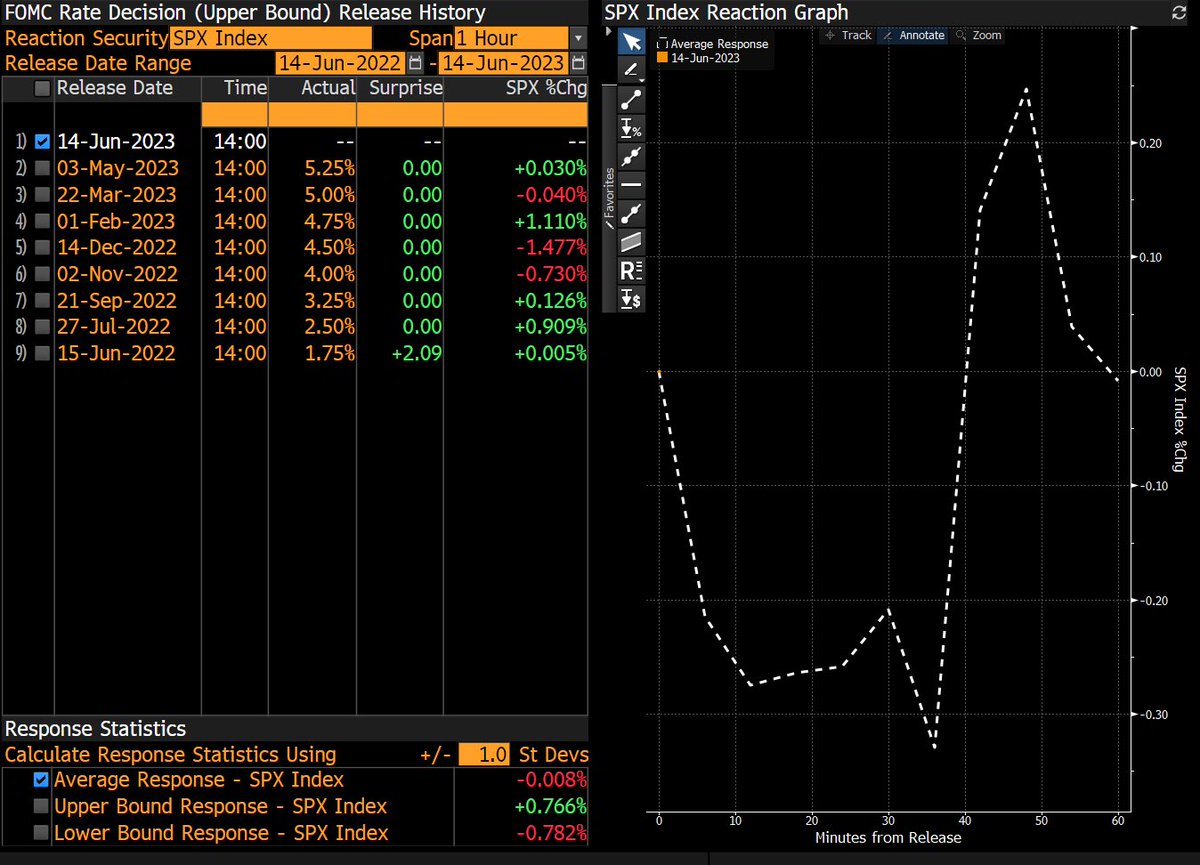
Task: Check the 01-Feb-2023 release checkbox
Action: [x=42, y=221]
